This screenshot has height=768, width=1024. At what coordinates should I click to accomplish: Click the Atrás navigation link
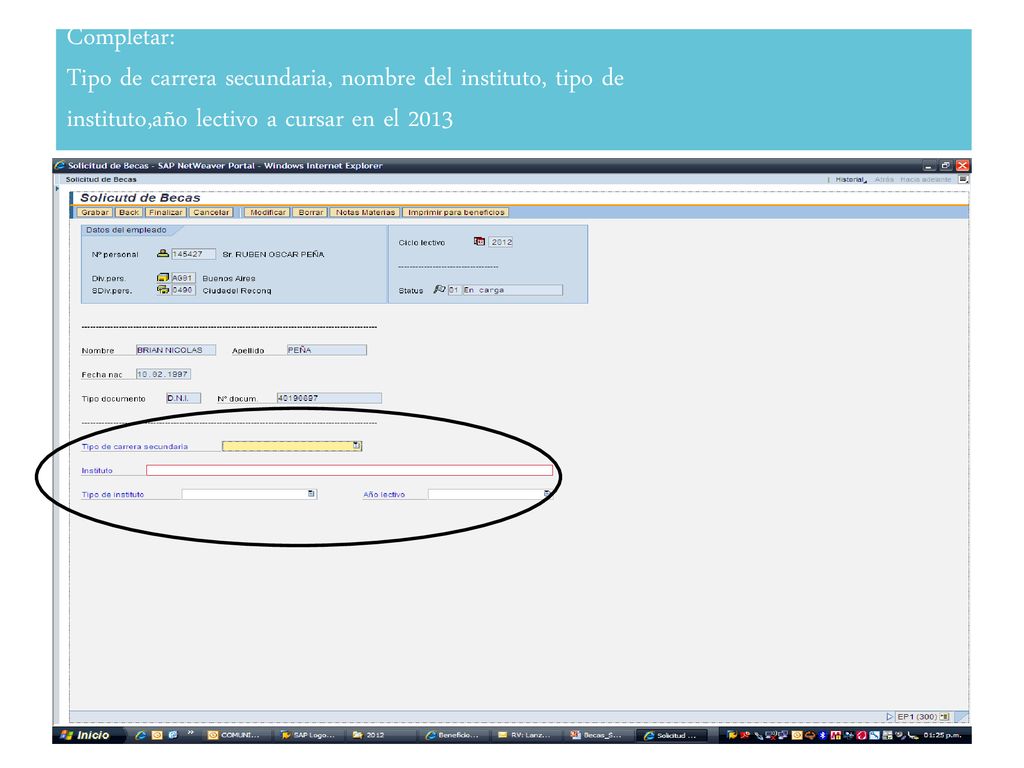pos(884,180)
